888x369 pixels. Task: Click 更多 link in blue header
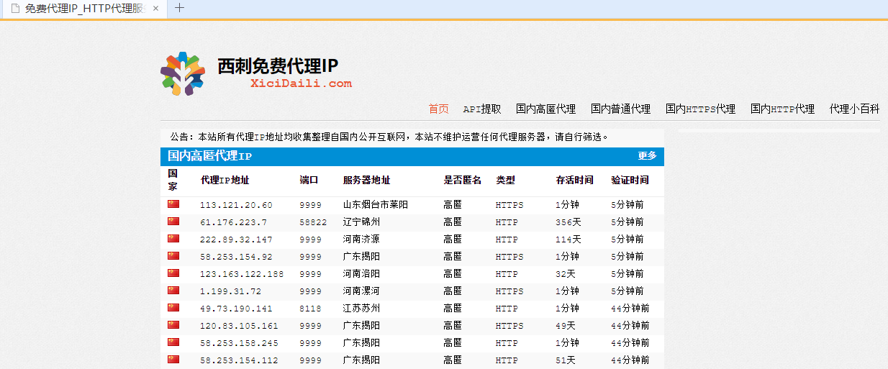(647, 156)
